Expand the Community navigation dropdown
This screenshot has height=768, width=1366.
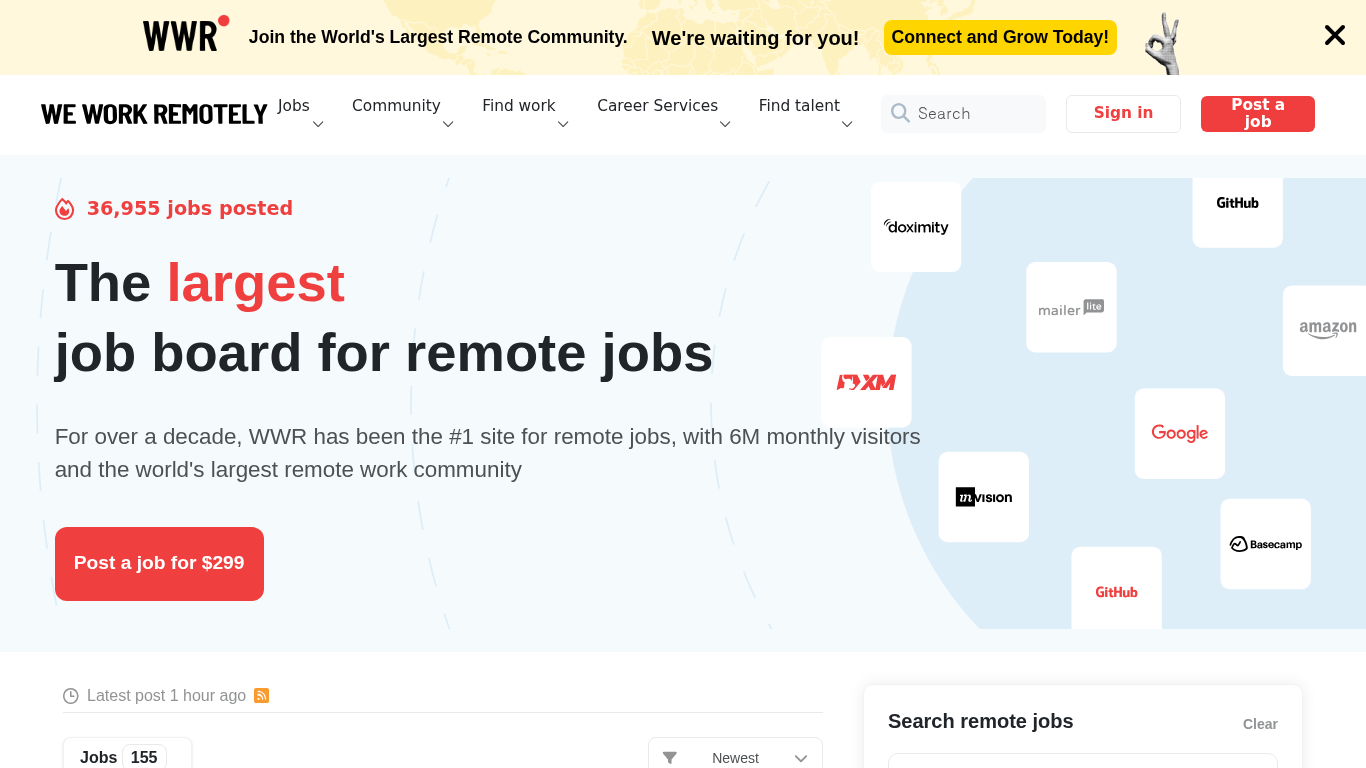click(402, 112)
